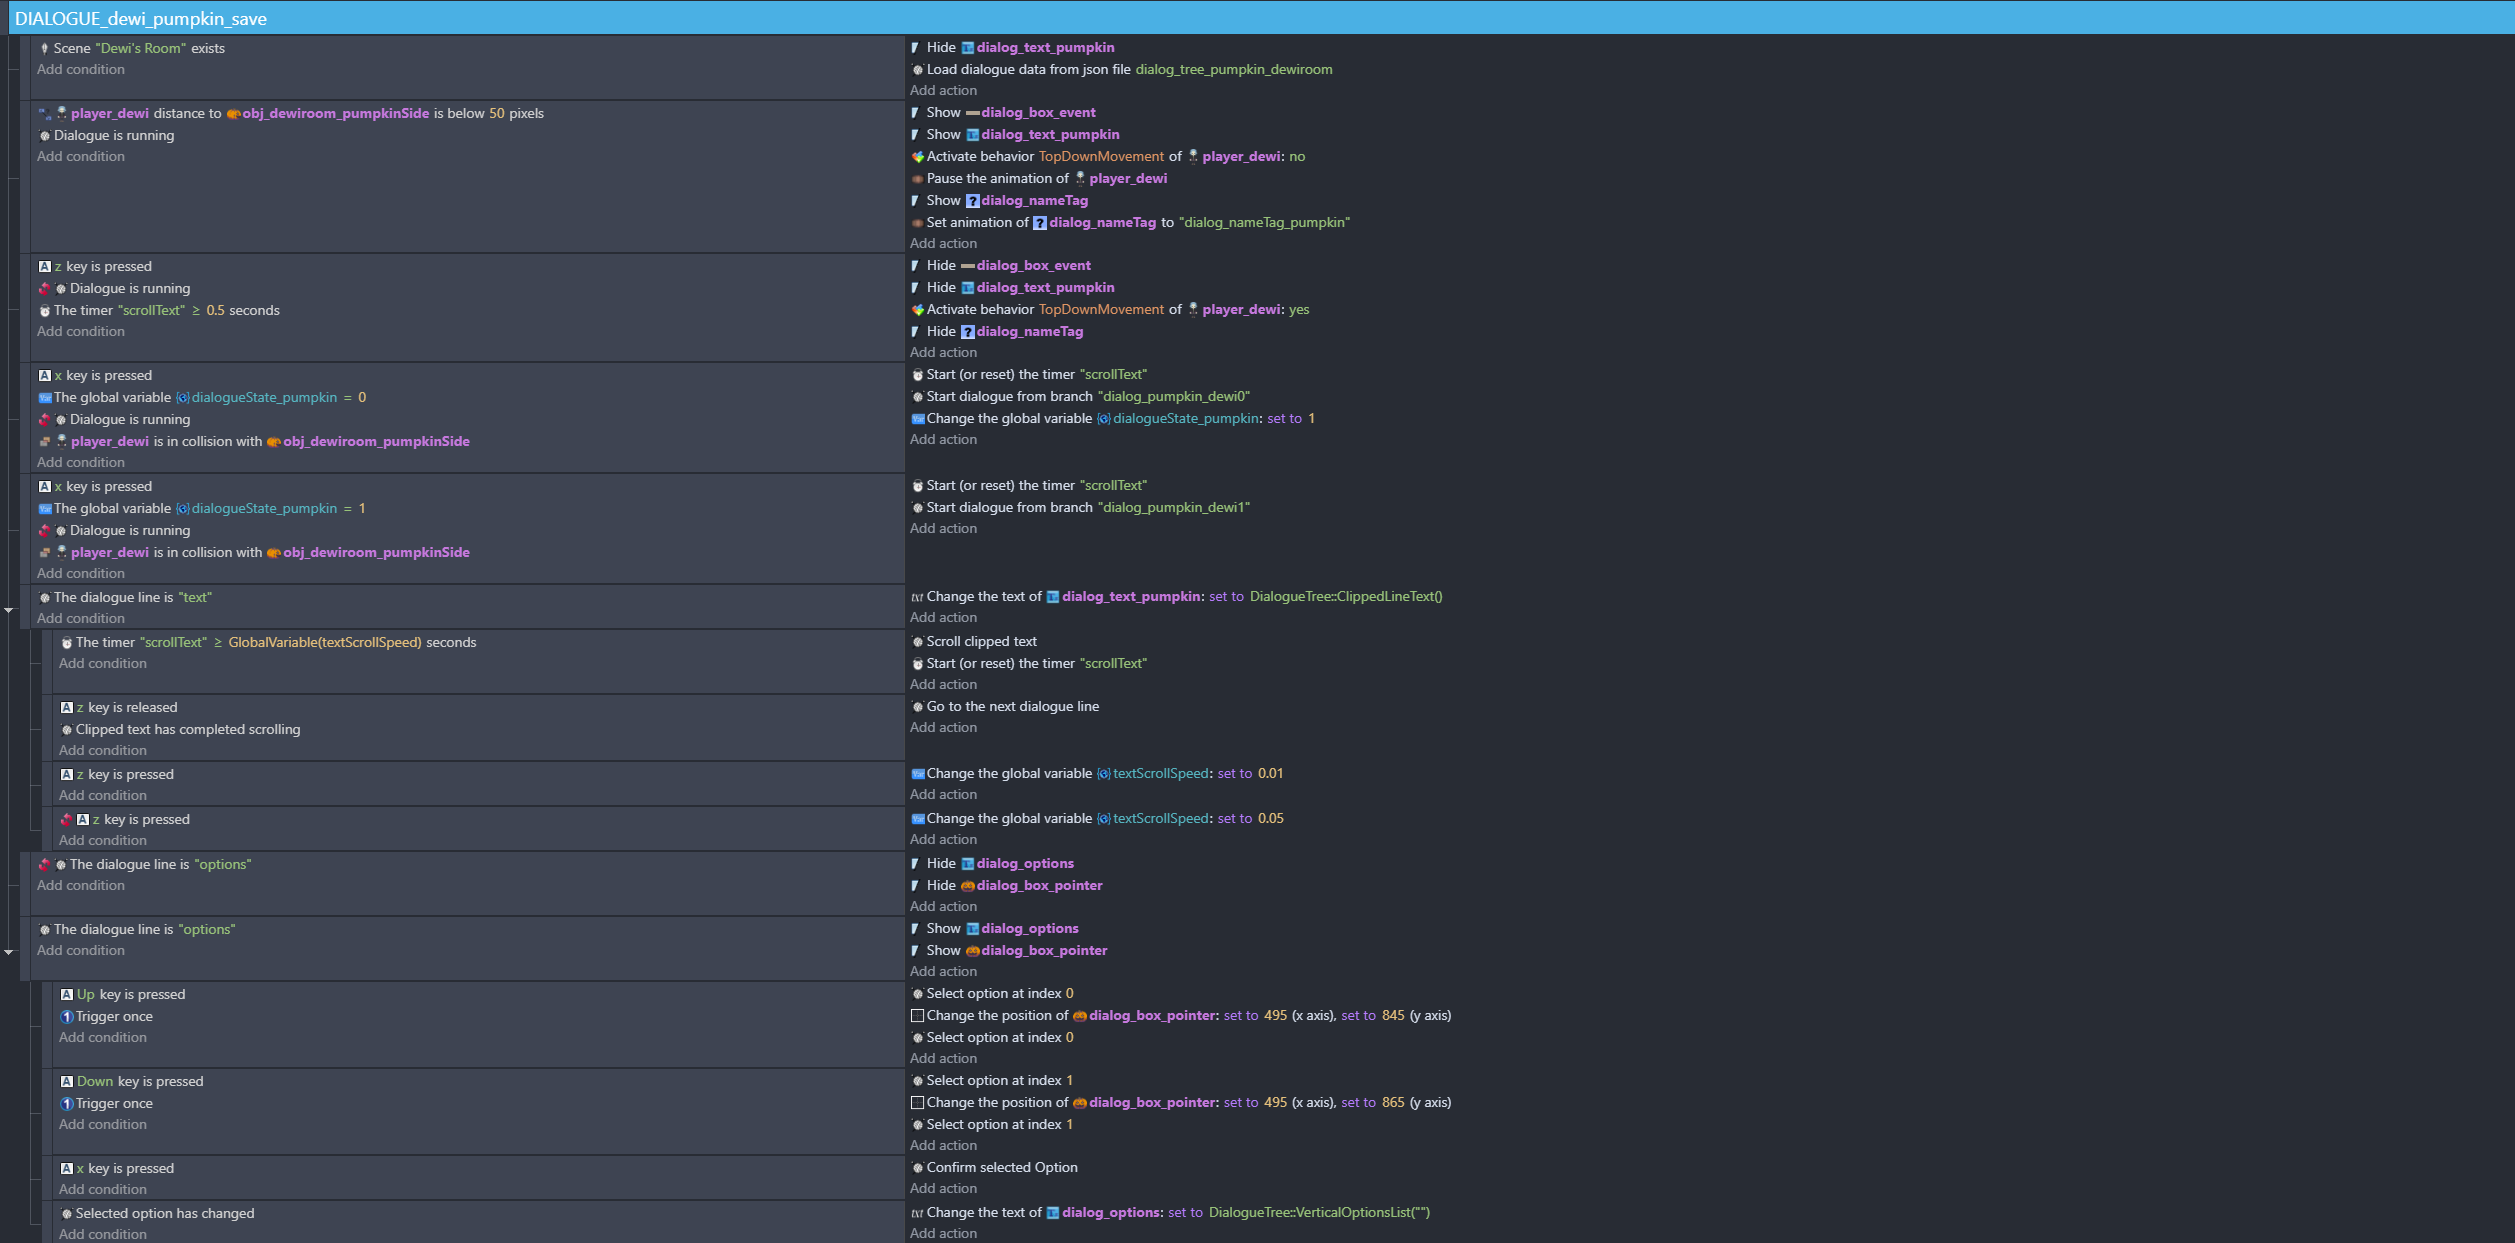Select the 'Scroll clipped text' action
The height and width of the screenshot is (1243, 2515).
point(981,642)
